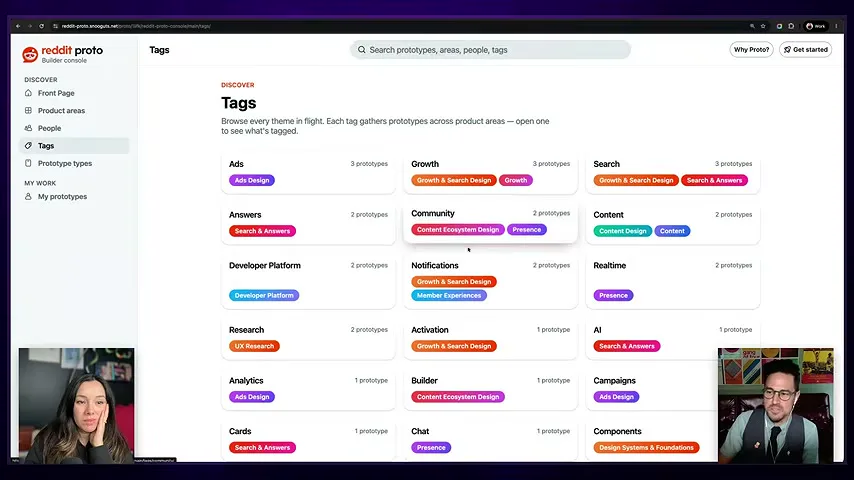Click Search & Answers pill in the Search card
854x480 pixels.
pos(715,180)
